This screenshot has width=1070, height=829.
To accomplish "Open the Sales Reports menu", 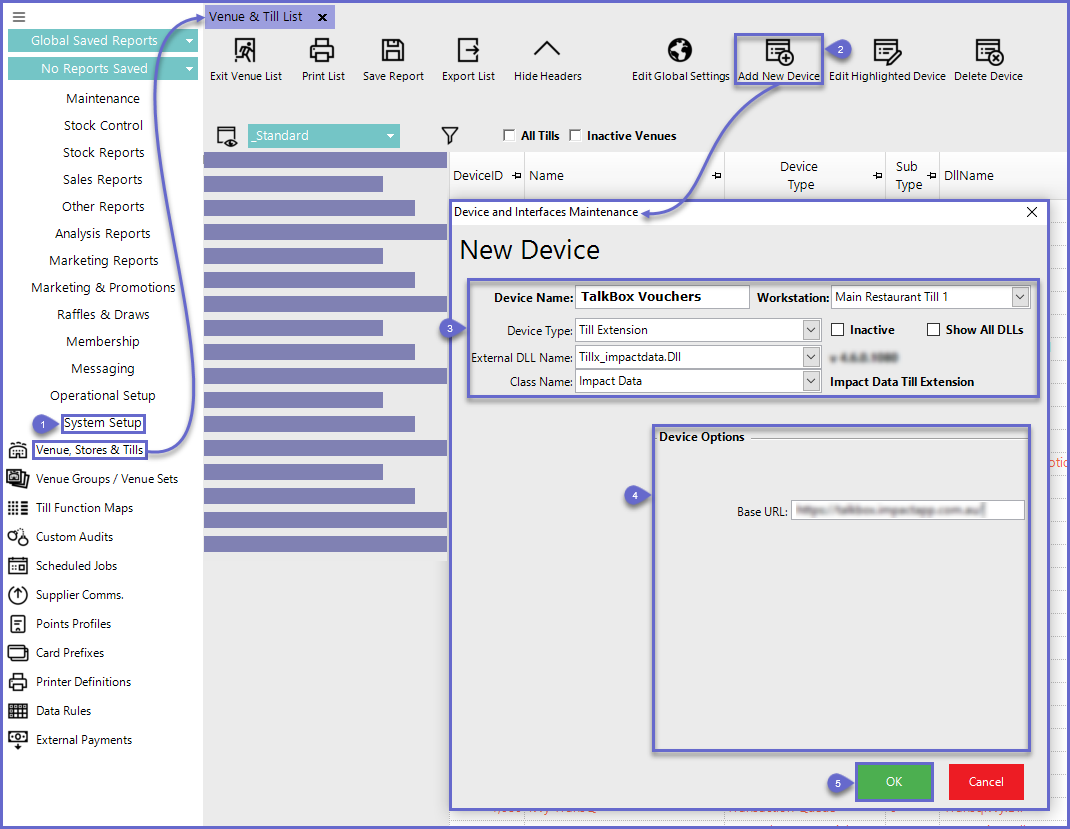I will click(103, 179).
